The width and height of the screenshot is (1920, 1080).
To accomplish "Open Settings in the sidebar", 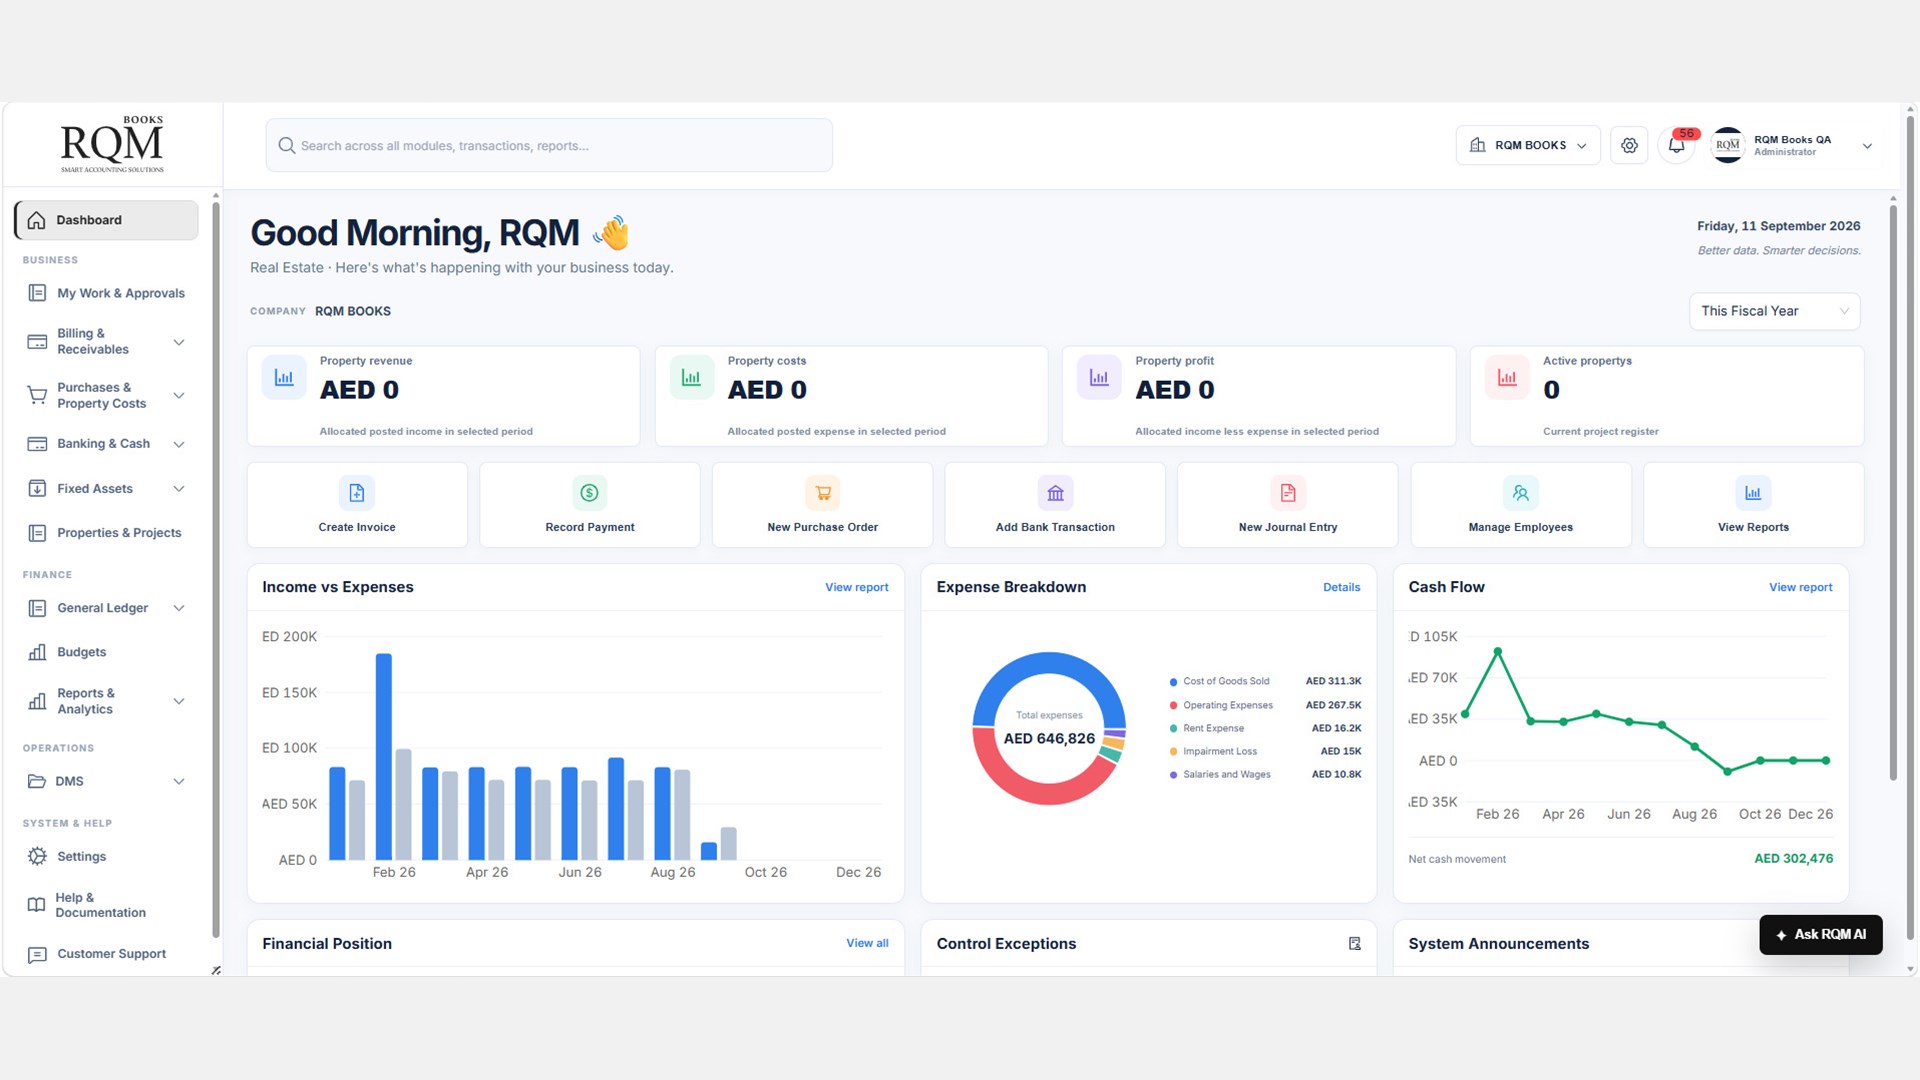I will (x=106, y=857).
